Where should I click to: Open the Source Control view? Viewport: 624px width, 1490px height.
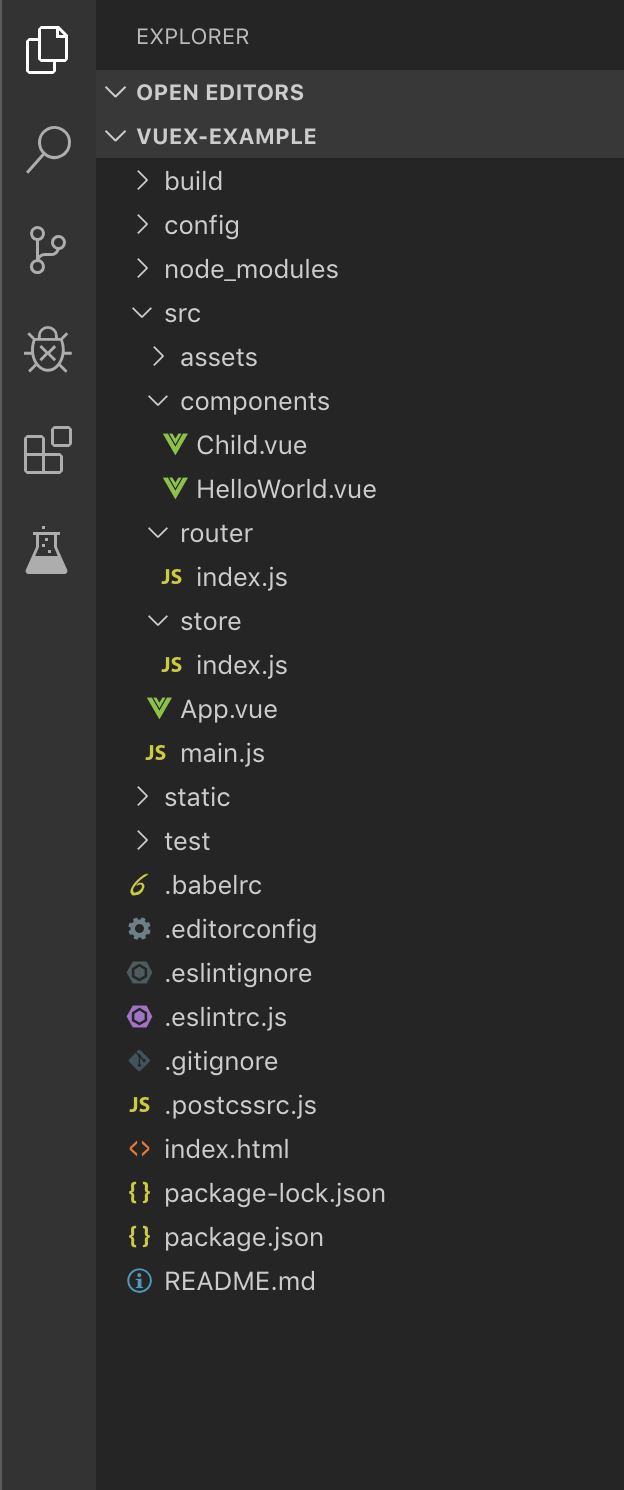(x=47, y=250)
